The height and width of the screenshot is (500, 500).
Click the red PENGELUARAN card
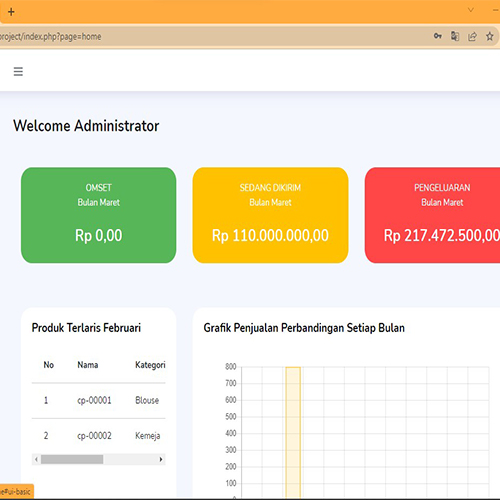(432, 215)
